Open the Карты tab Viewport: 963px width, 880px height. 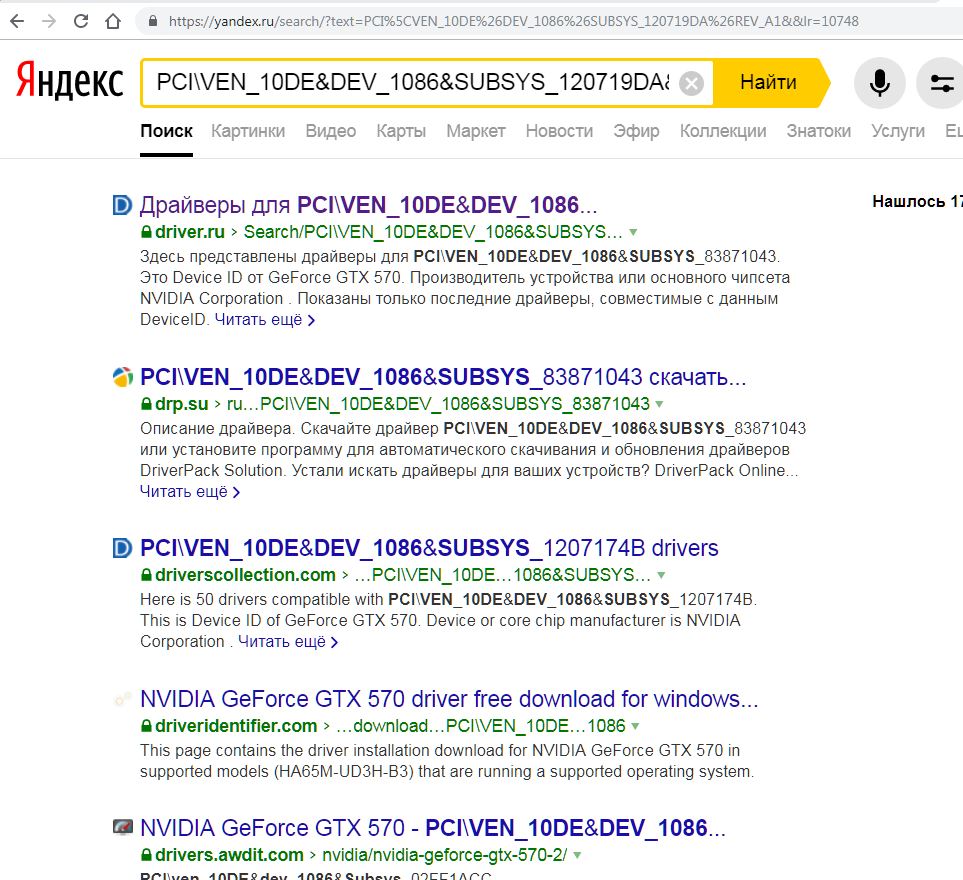pos(401,131)
